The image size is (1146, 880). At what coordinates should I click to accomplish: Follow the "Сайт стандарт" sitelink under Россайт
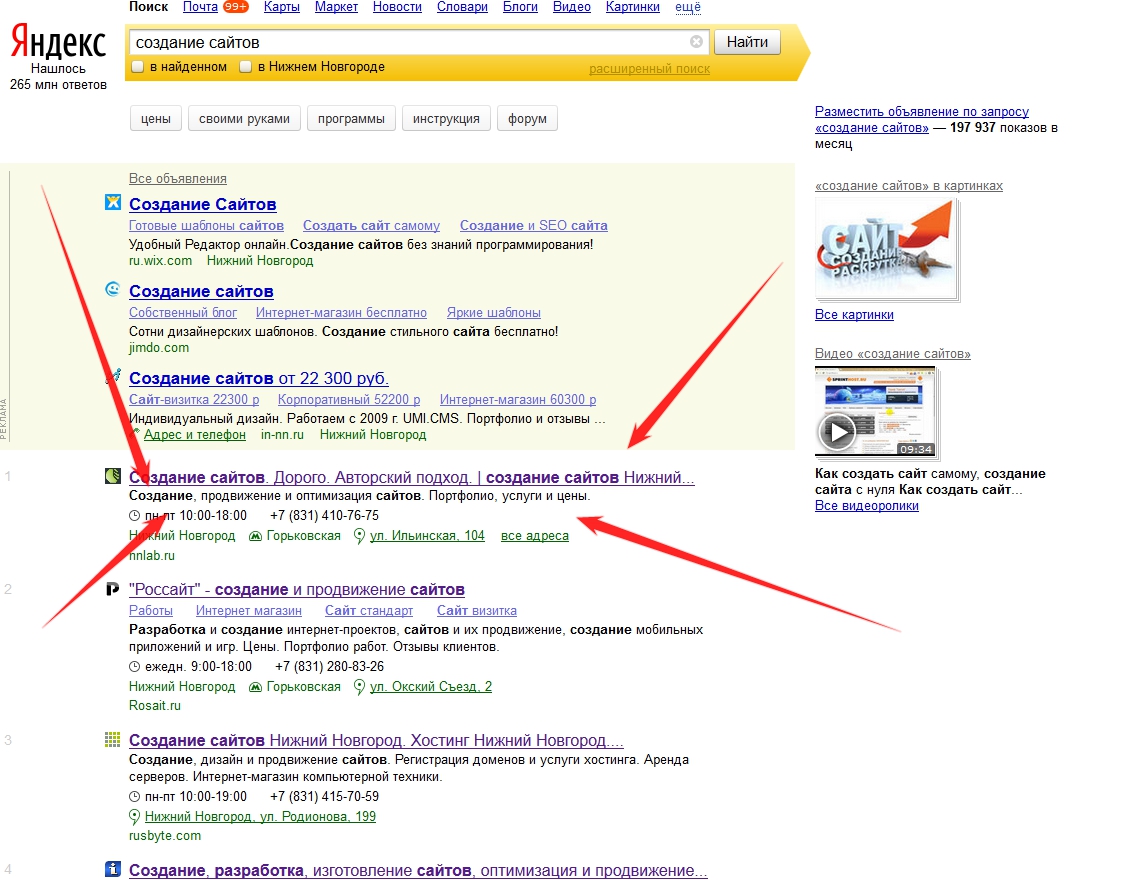click(x=369, y=611)
